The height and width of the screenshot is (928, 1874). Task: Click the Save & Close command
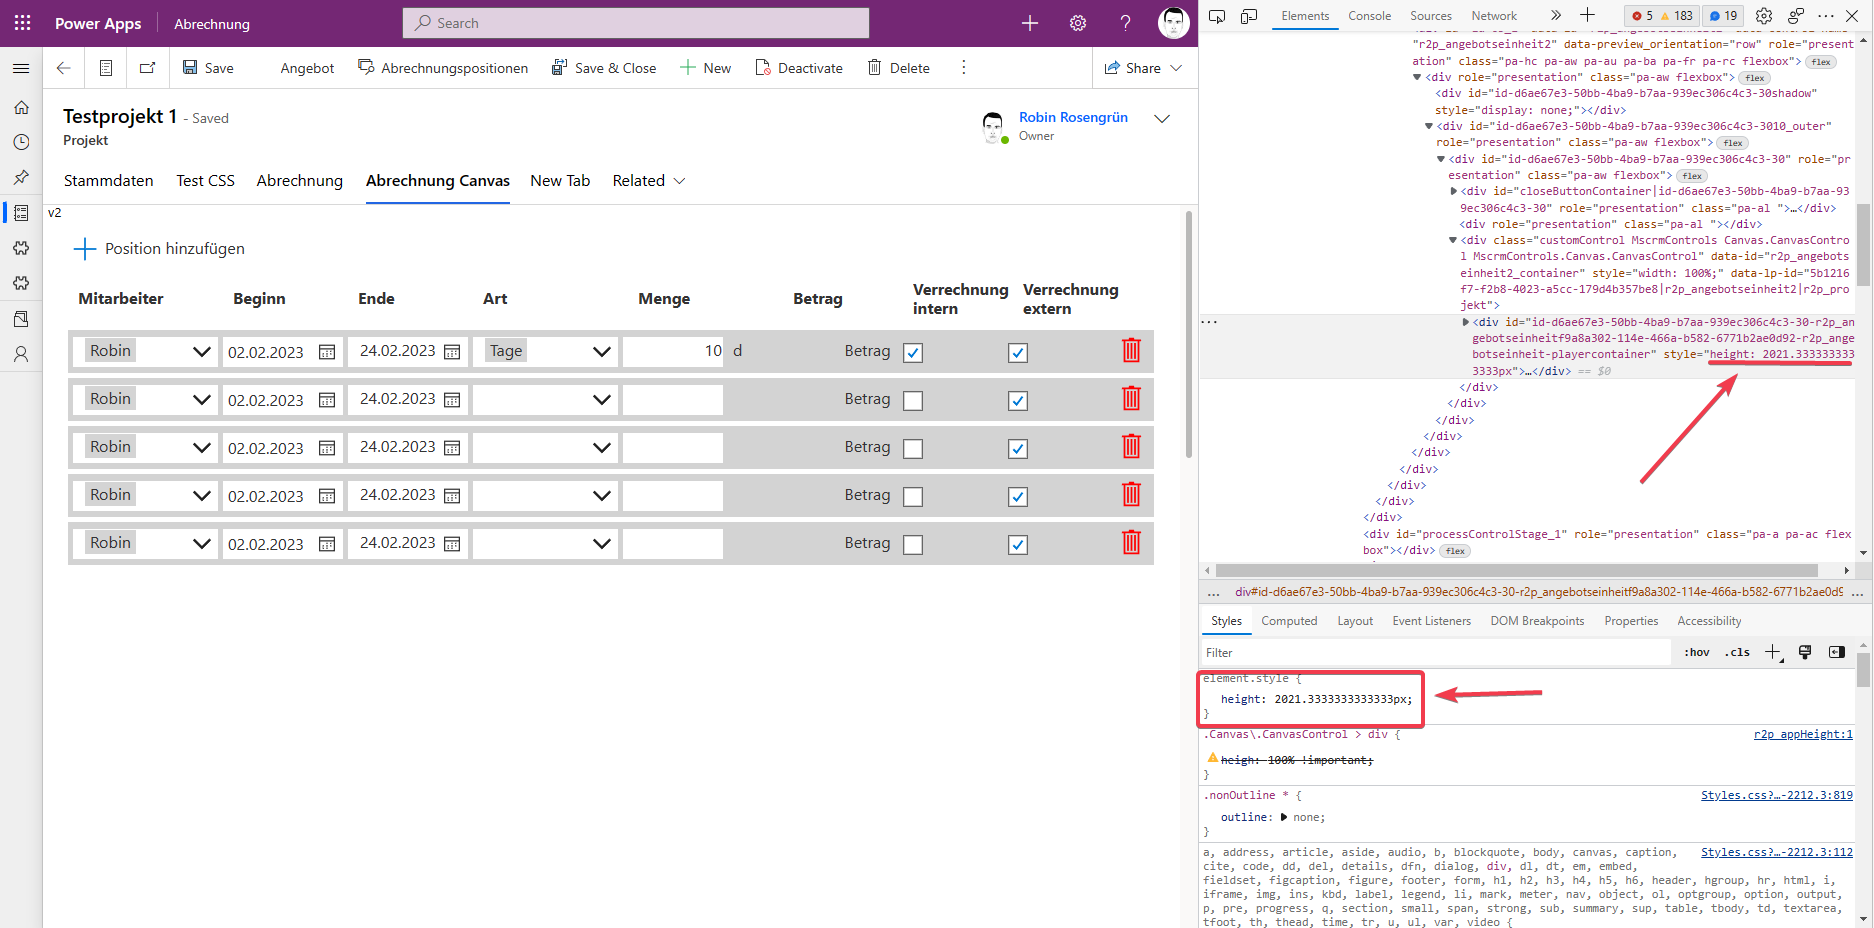click(x=604, y=68)
